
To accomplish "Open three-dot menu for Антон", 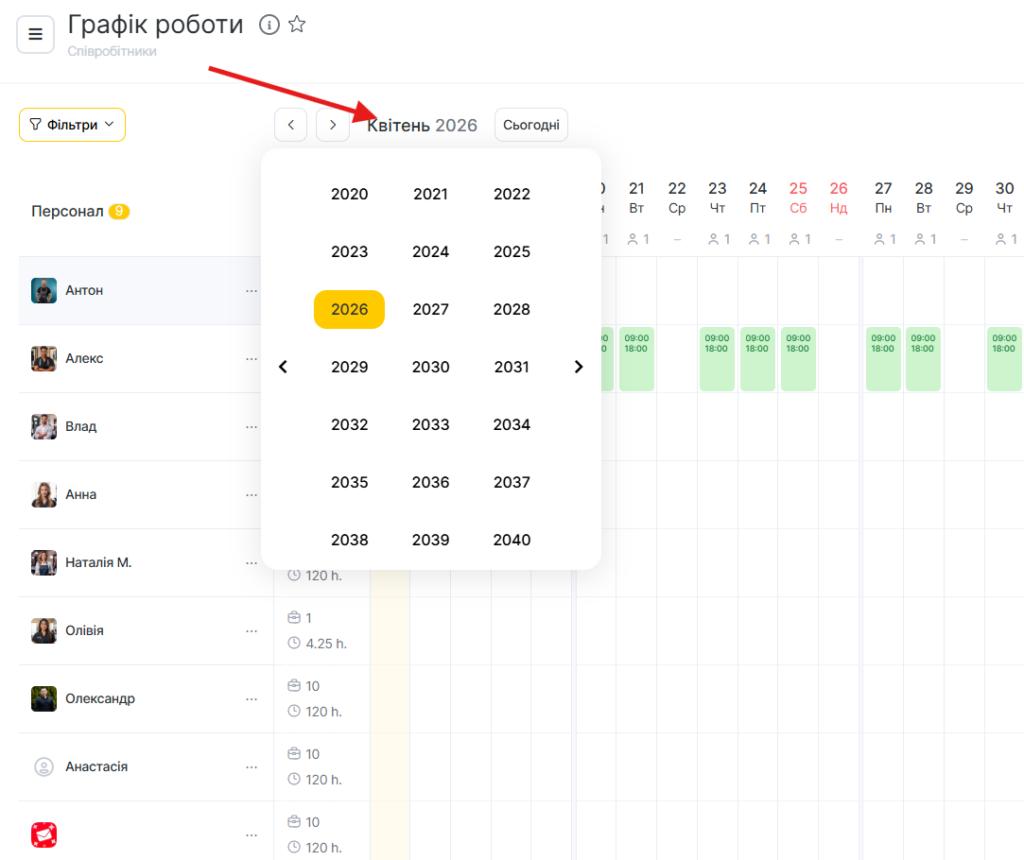I will tap(251, 291).
